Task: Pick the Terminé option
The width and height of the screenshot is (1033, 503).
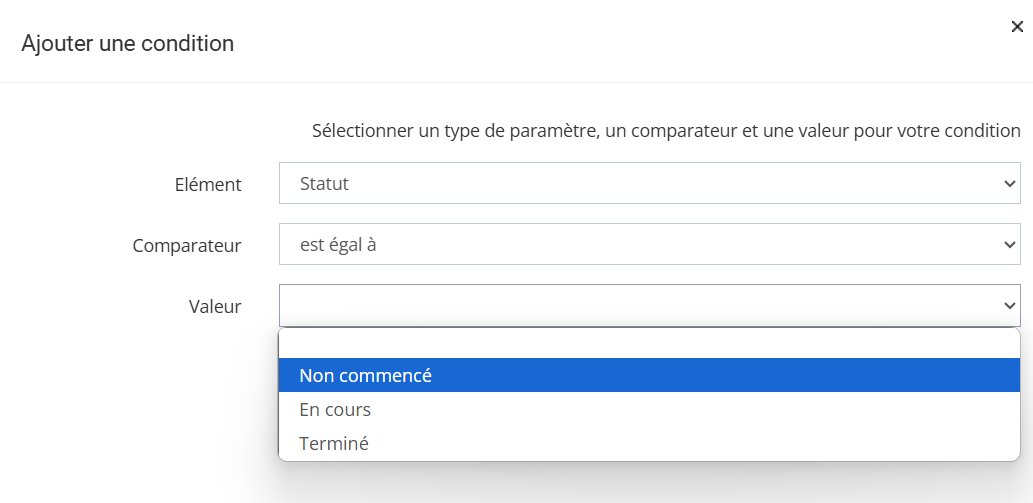Action: tap(334, 443)
